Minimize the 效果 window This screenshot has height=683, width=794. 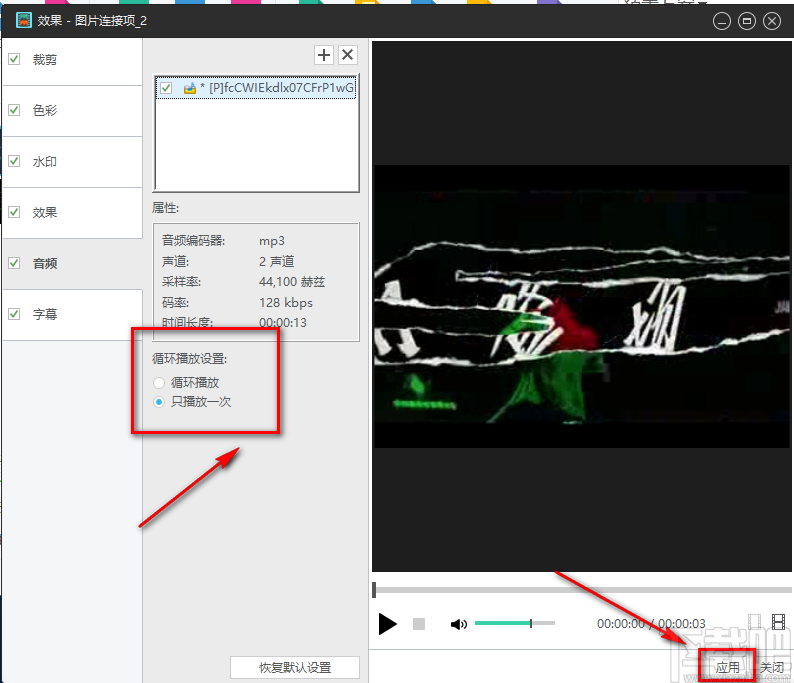(x=722, y=21)
